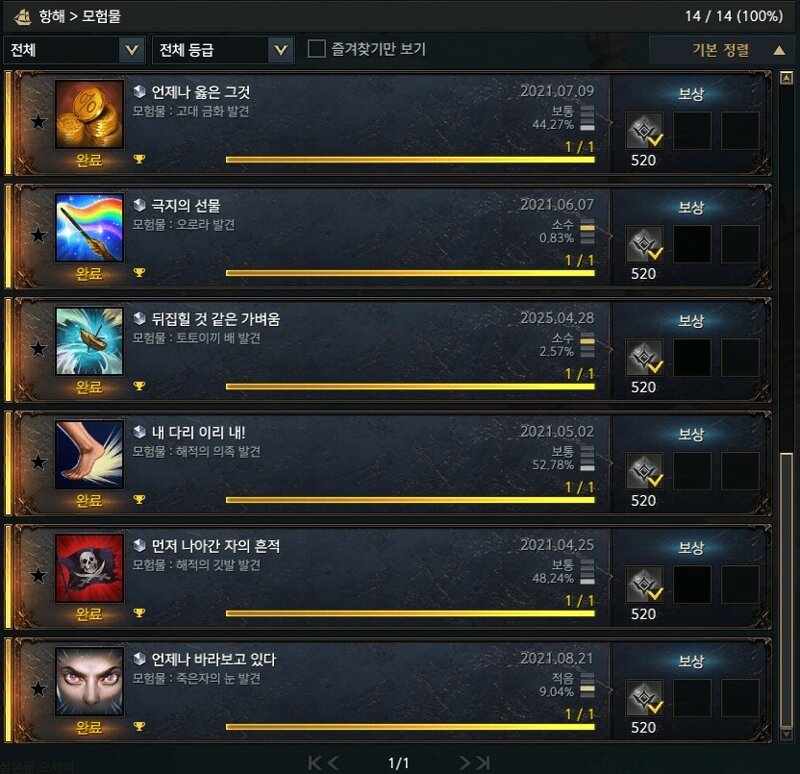Screen dimensions: 800x774
Task: Select the rainbow aurora adventure icon
Action: (x=89, y=228)
